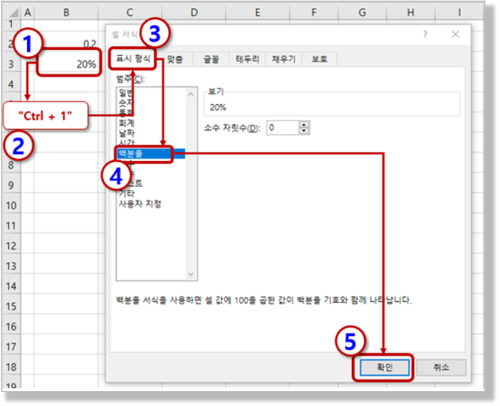The height and width of the screenshot is (406, 500).
Task: Close the 셀 서식 dialog
Action: point(455,34)
